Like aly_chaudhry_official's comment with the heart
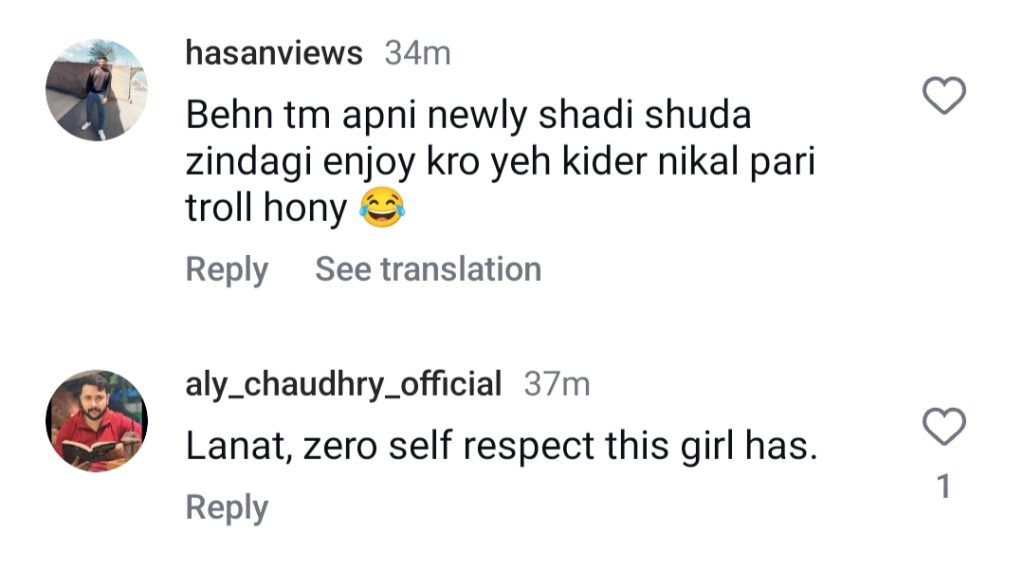 (942, 427)
